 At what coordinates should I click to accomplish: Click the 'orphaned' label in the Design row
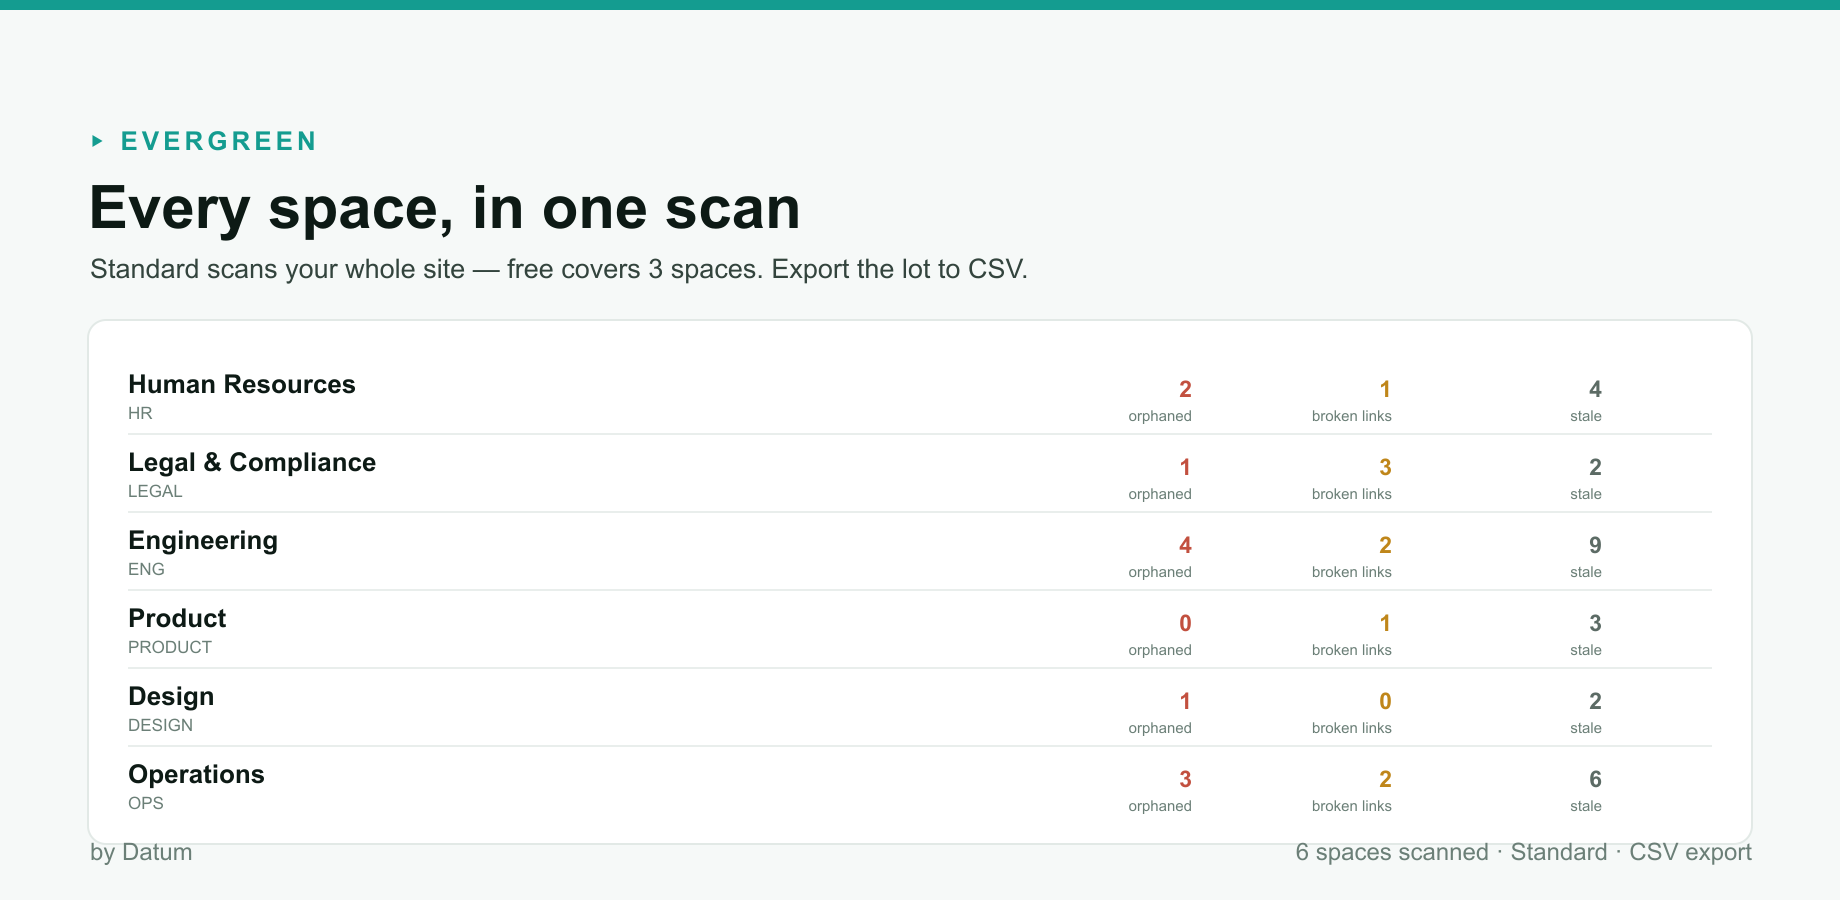[x=1160, y=728]
